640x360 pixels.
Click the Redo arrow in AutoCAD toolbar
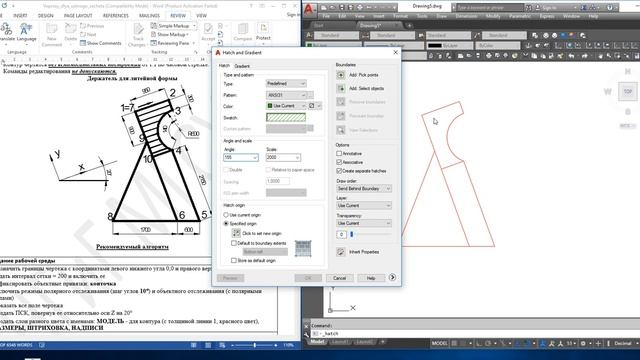585,56
